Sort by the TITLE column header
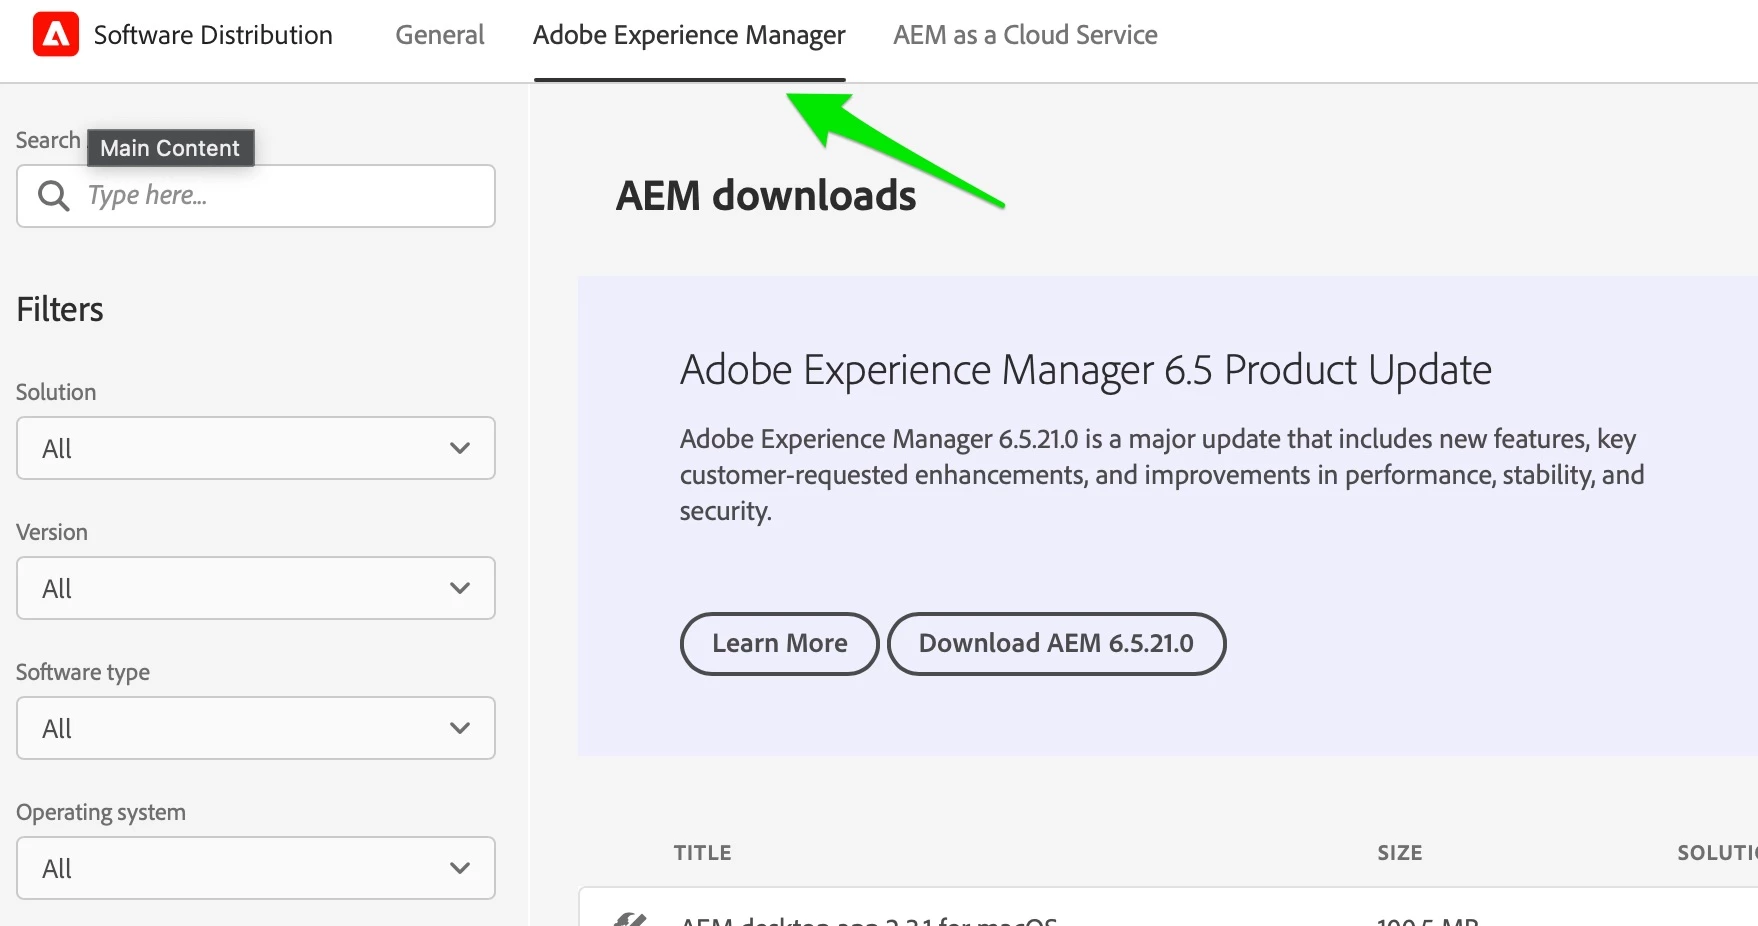 click(x=702, y=853)
